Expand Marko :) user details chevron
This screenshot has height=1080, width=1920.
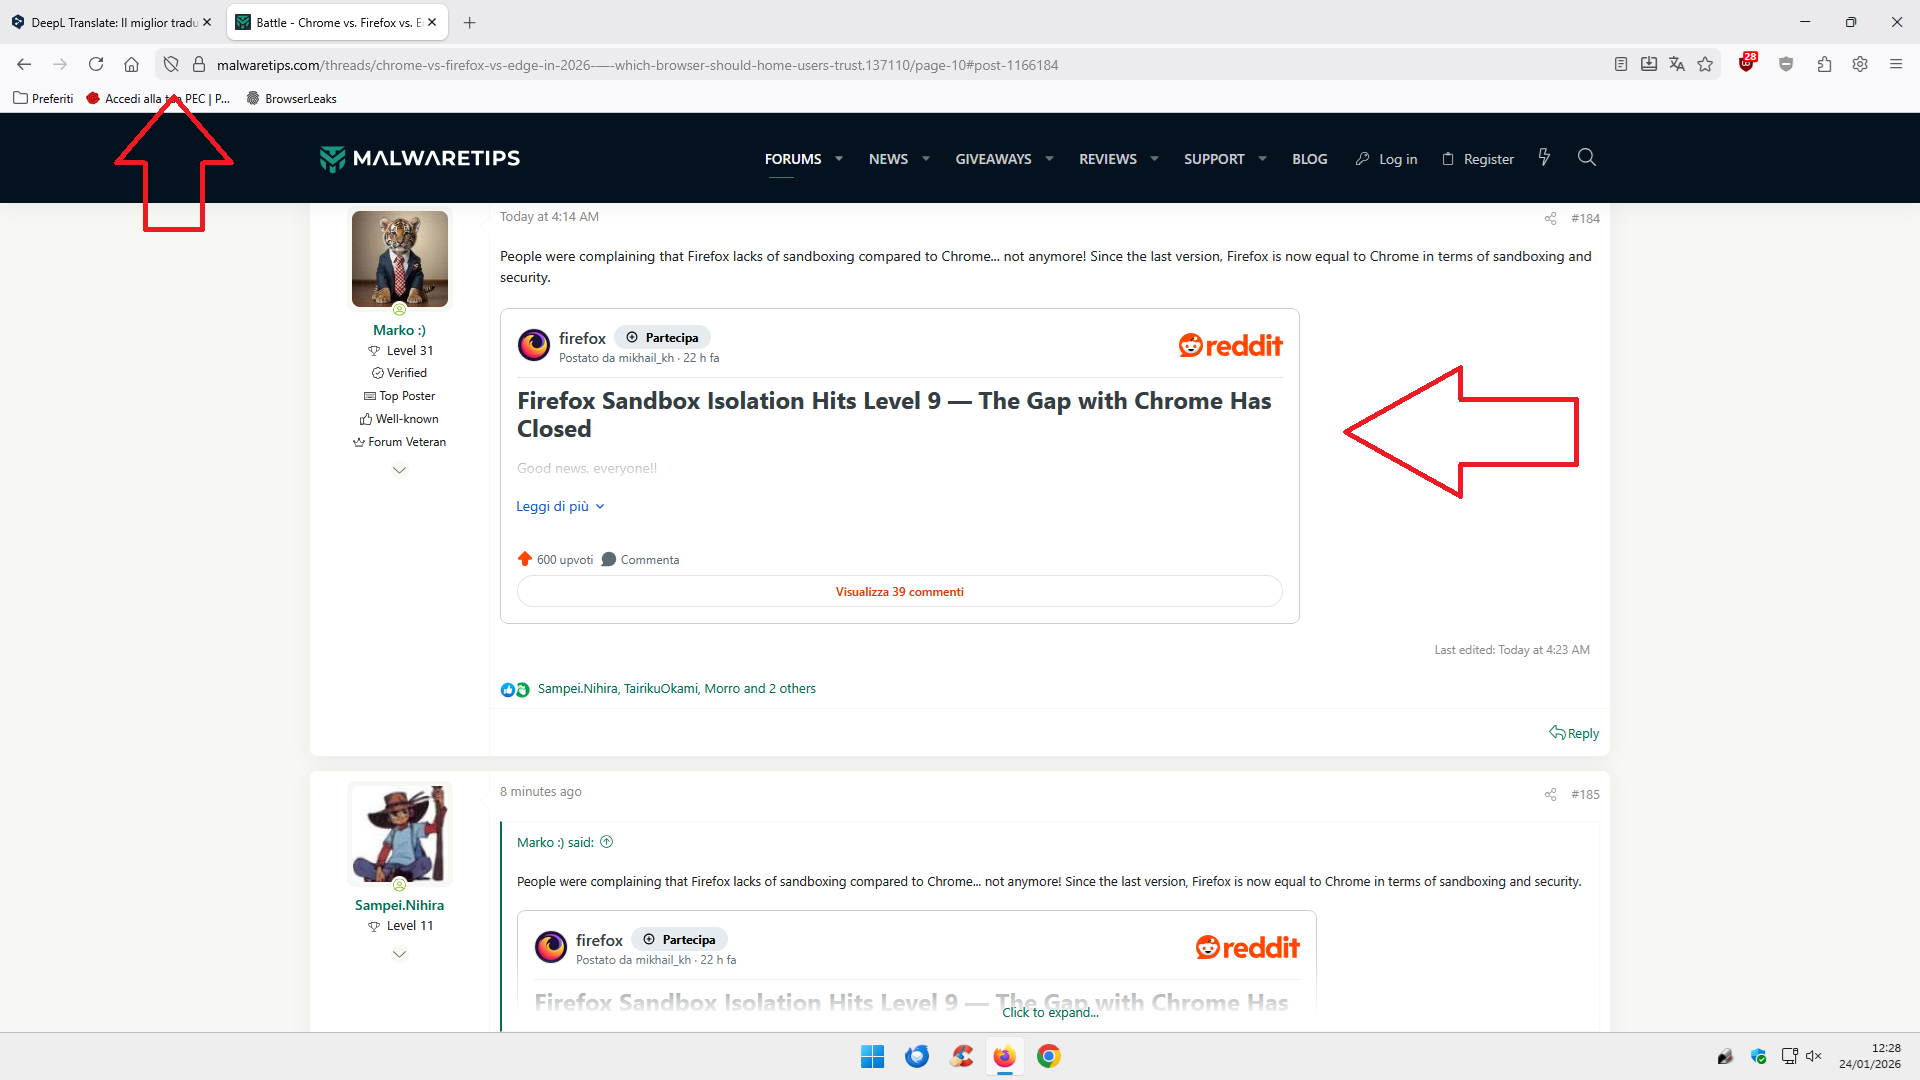point(399,470)
